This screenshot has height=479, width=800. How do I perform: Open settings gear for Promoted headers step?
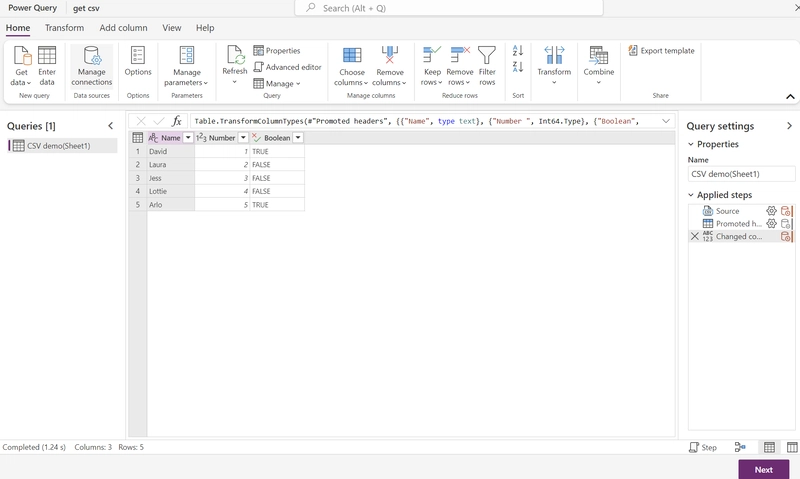coord(771,223)
